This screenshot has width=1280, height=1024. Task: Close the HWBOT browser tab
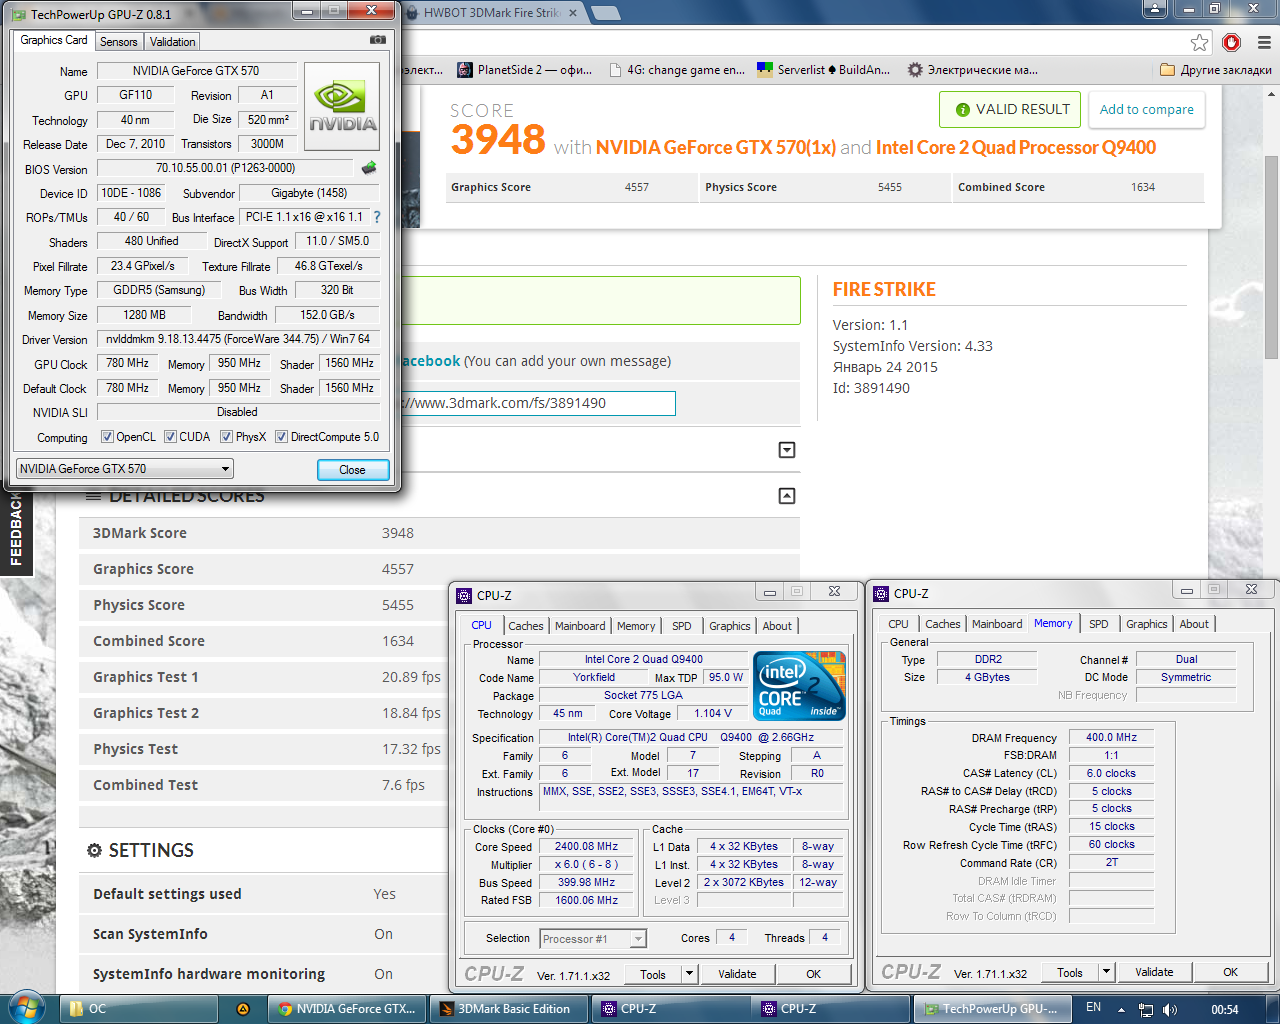[572, 13]
